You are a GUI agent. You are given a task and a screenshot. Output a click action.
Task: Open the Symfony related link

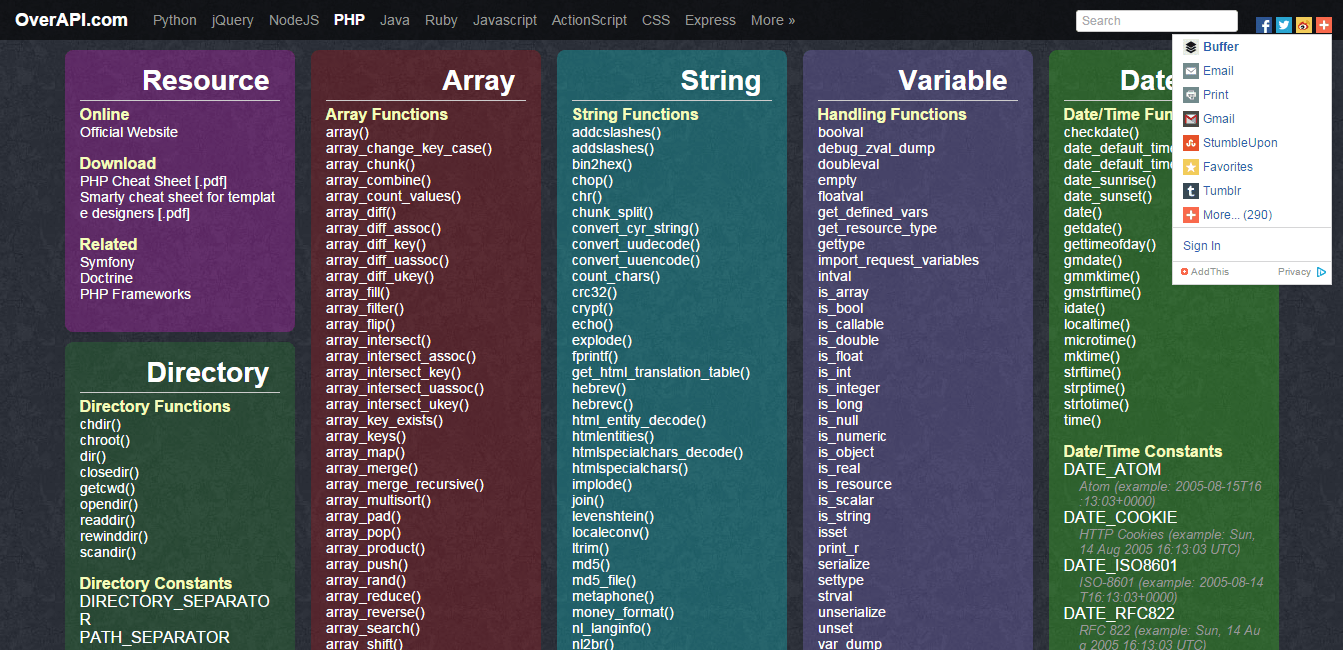coord(107,262)
